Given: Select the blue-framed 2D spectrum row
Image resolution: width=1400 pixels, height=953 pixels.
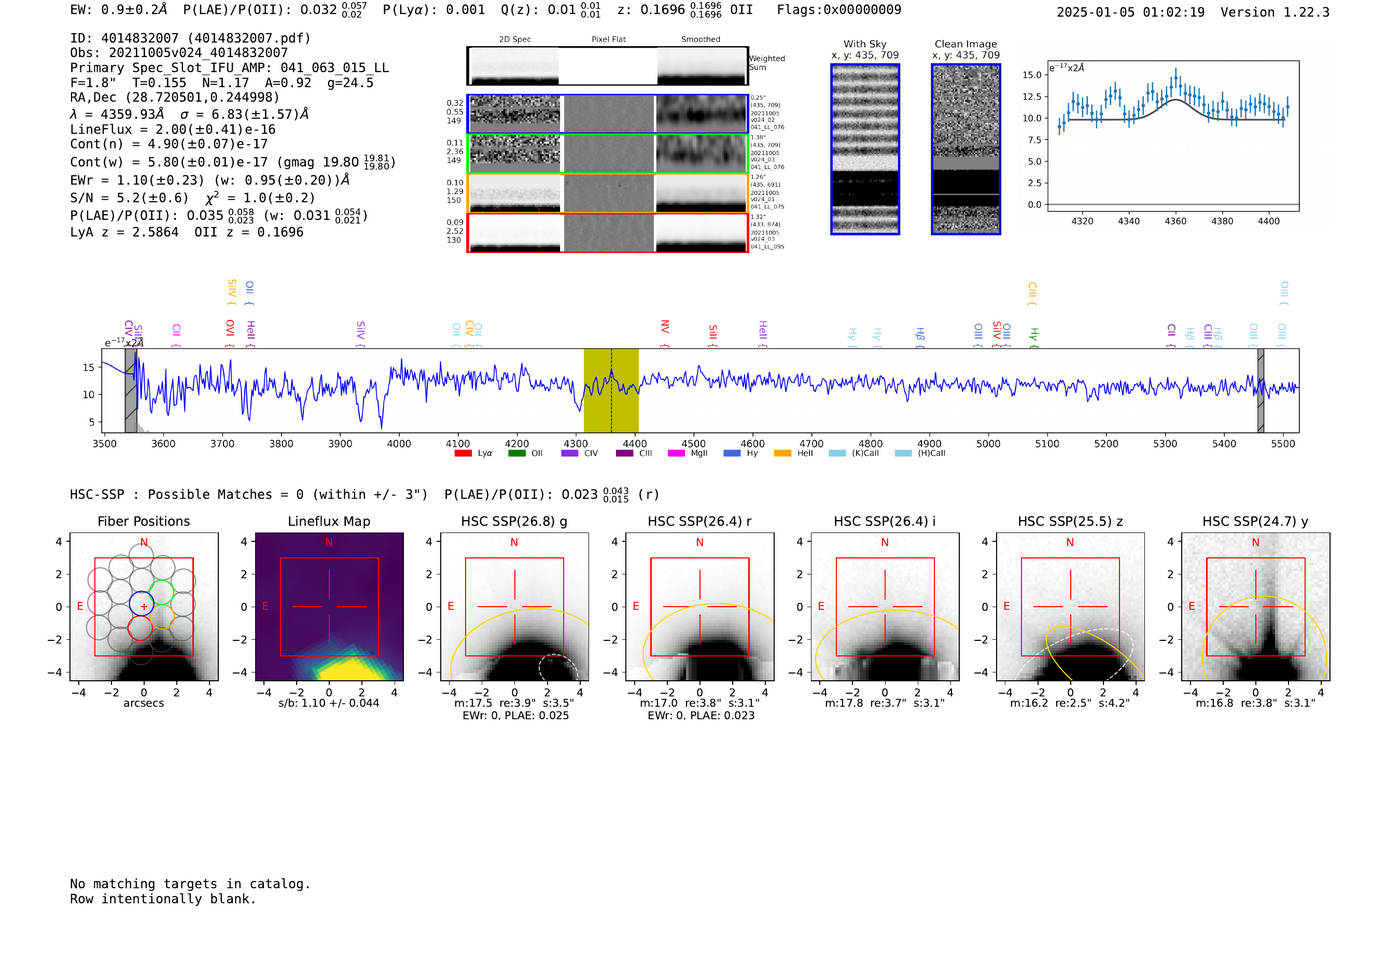Looking at the screenshot, I should (607, 114).
